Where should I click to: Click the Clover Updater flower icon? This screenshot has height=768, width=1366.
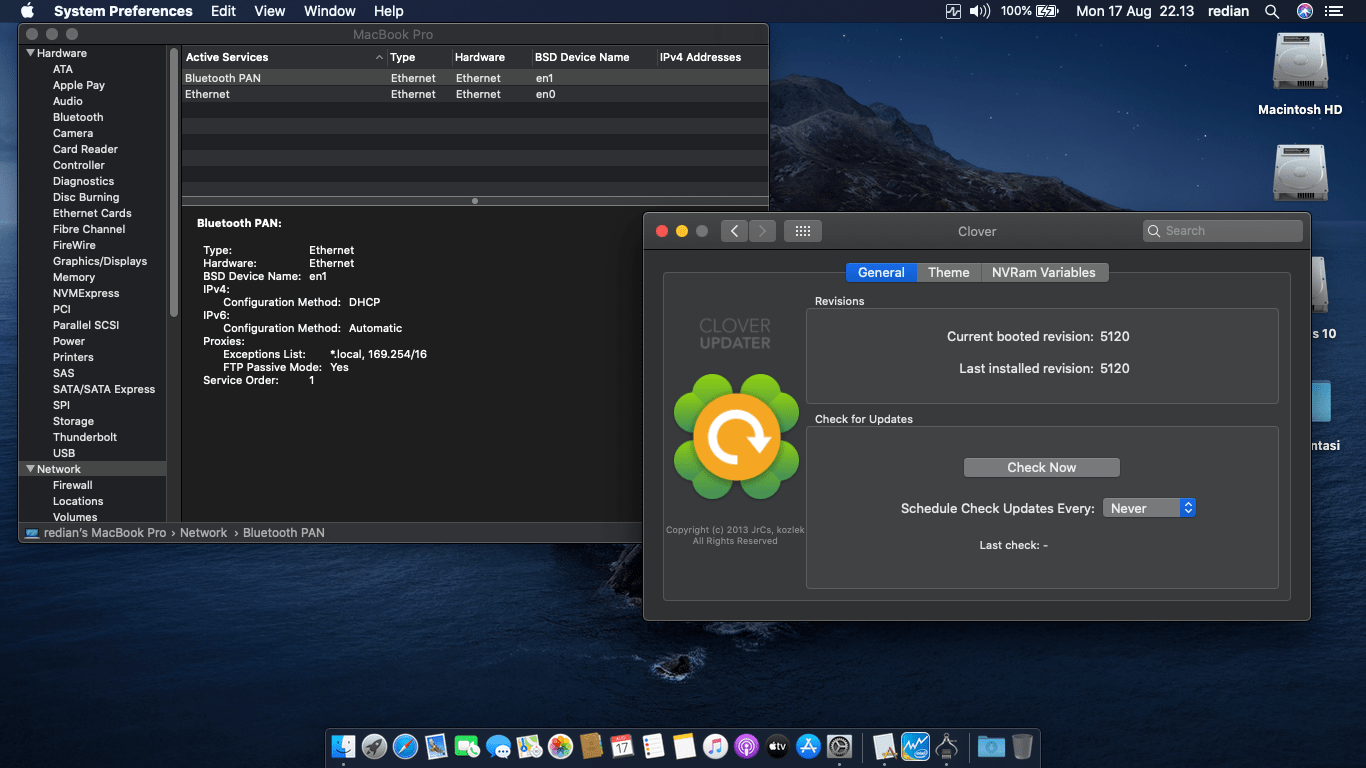[x=736, y=437]
